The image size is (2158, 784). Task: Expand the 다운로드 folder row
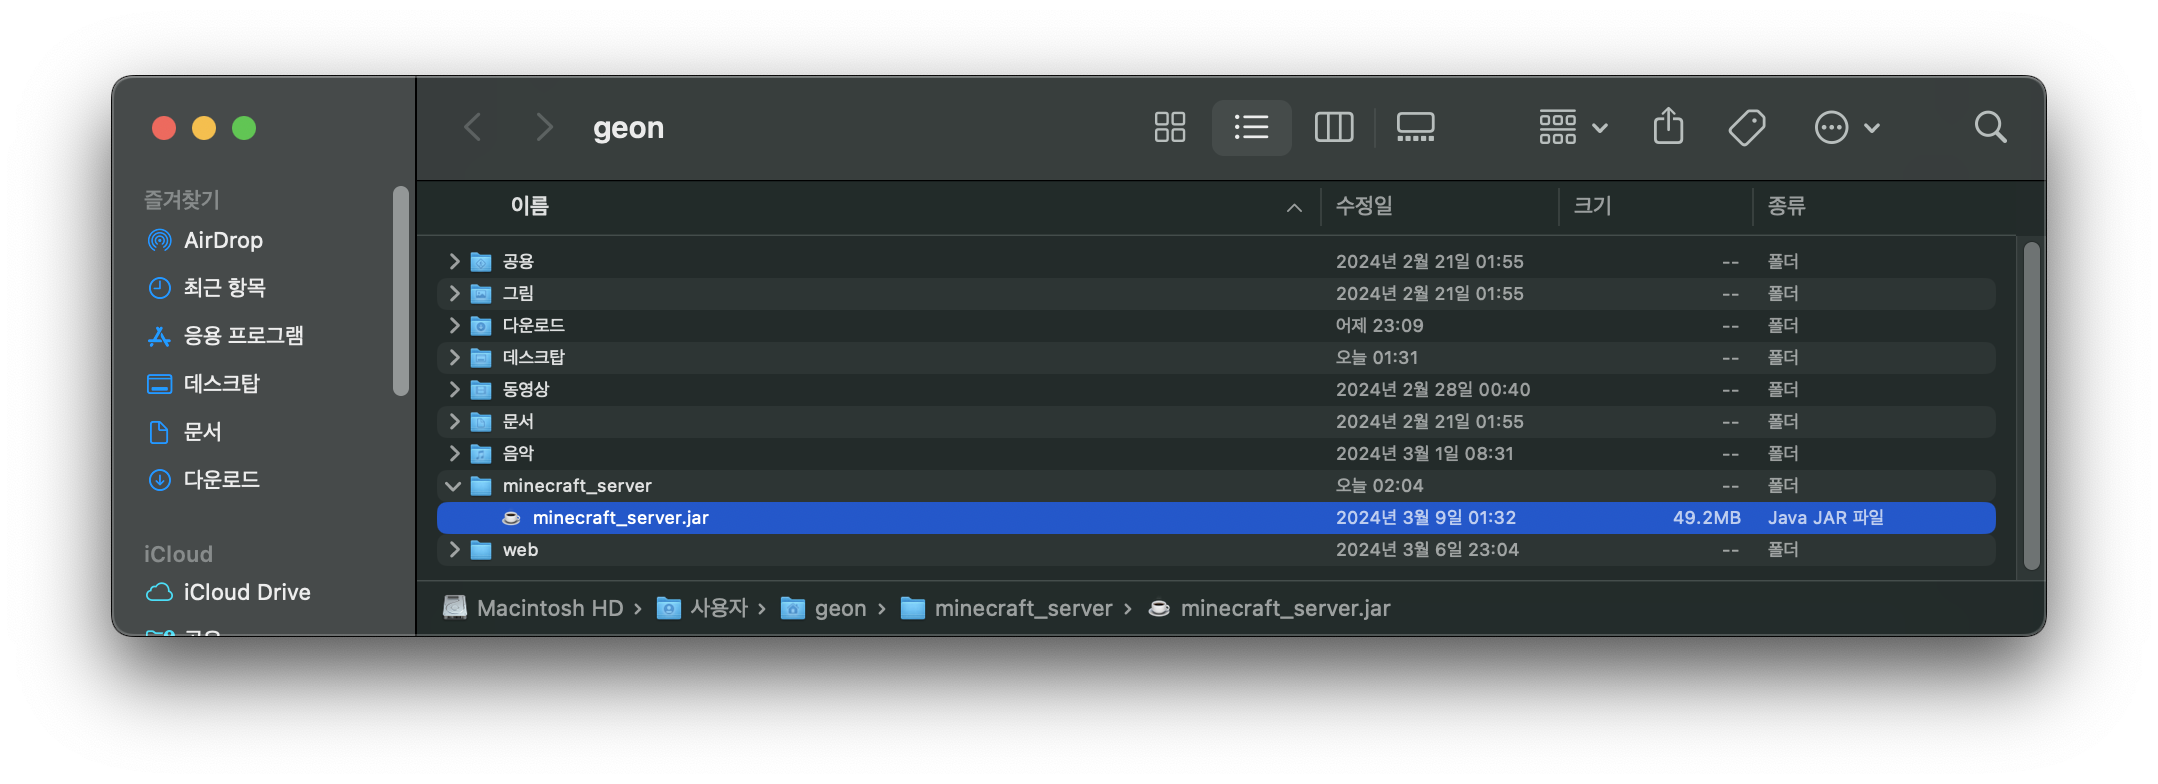[454, 325]
